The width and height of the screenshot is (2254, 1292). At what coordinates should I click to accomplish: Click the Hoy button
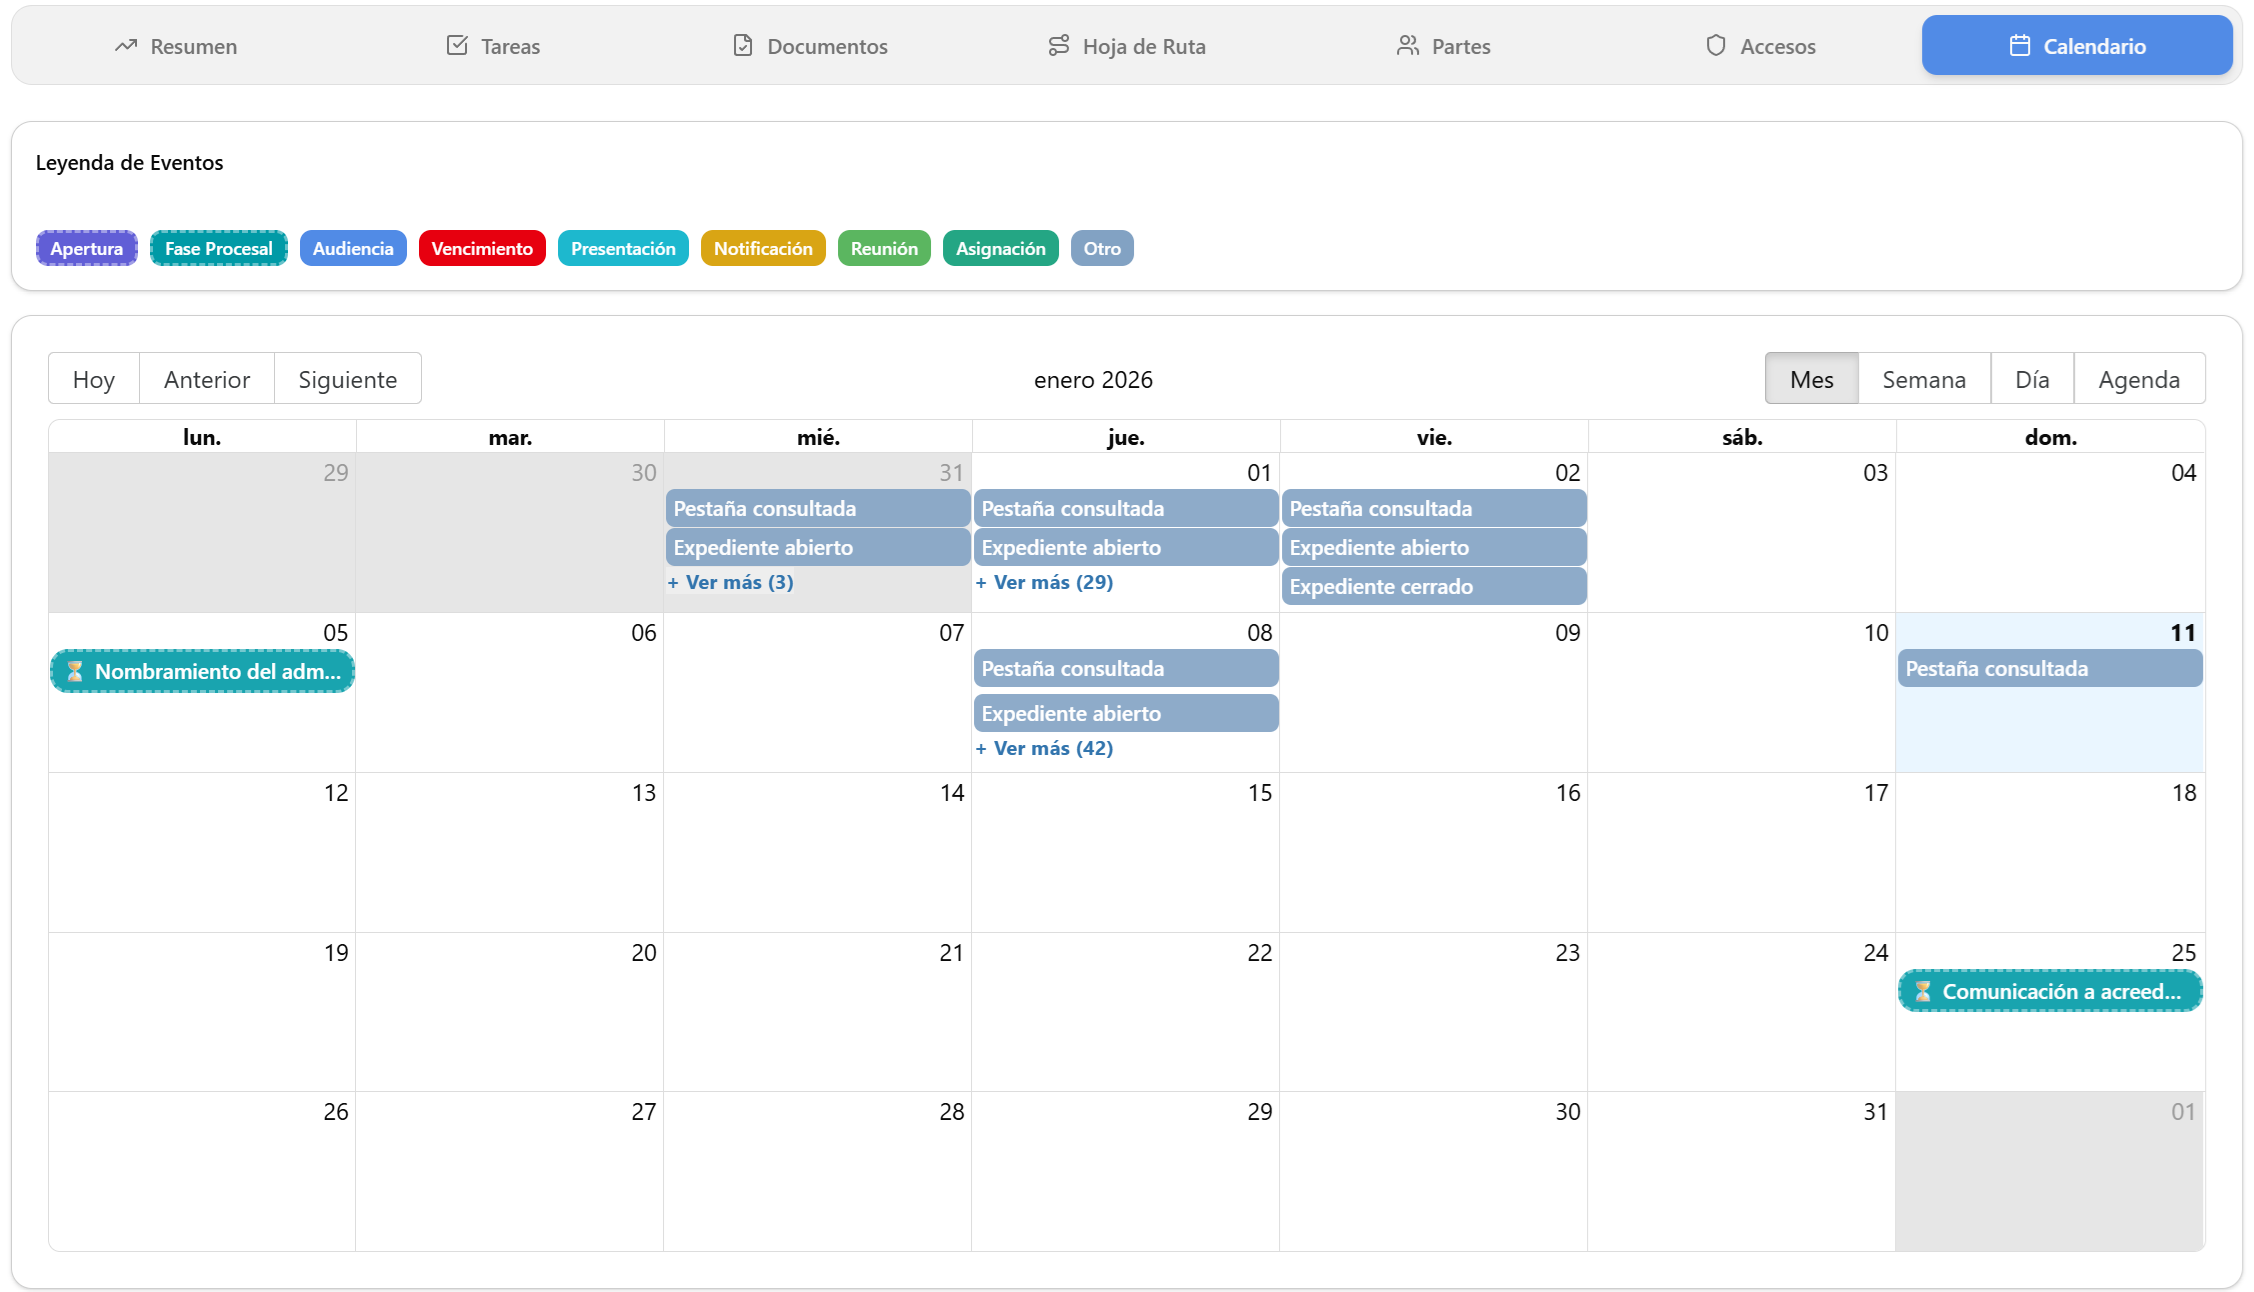(93, 379)
